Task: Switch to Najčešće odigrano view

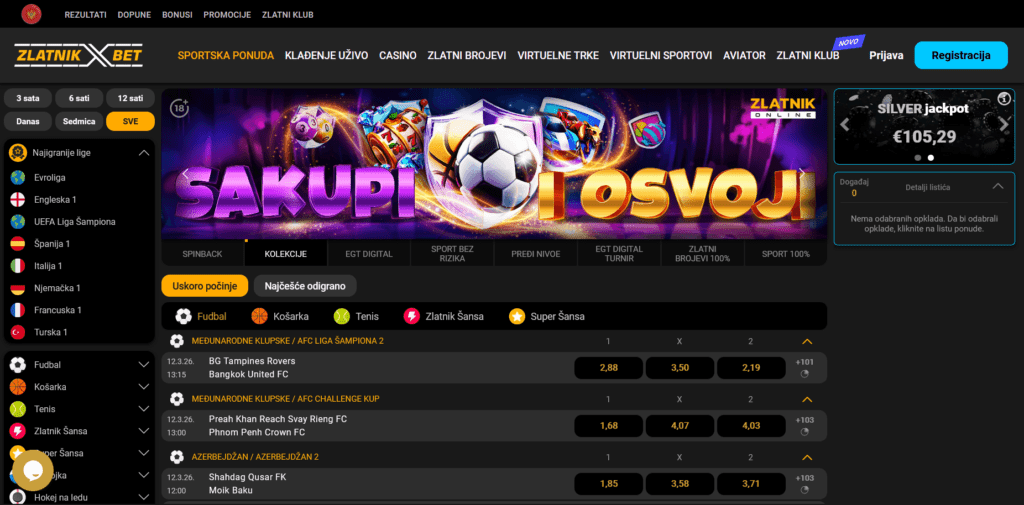Action: pyautogui.click(x=305, y=286)
